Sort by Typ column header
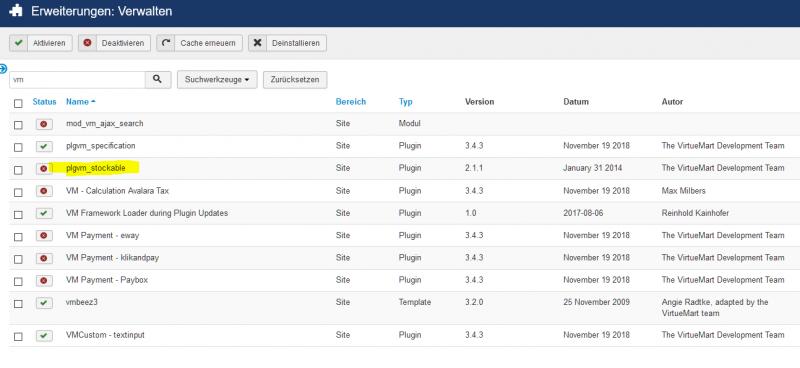 pyautogui.click(x=406, y=102)
